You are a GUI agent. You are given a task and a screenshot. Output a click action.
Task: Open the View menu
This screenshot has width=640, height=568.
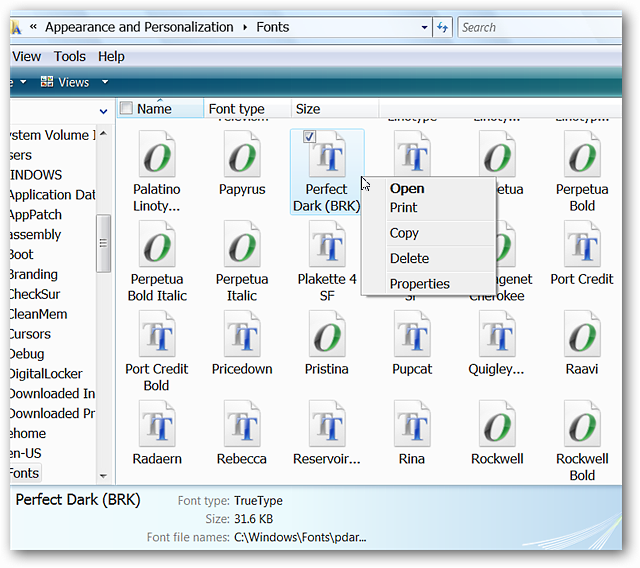(x=27, y=56)
